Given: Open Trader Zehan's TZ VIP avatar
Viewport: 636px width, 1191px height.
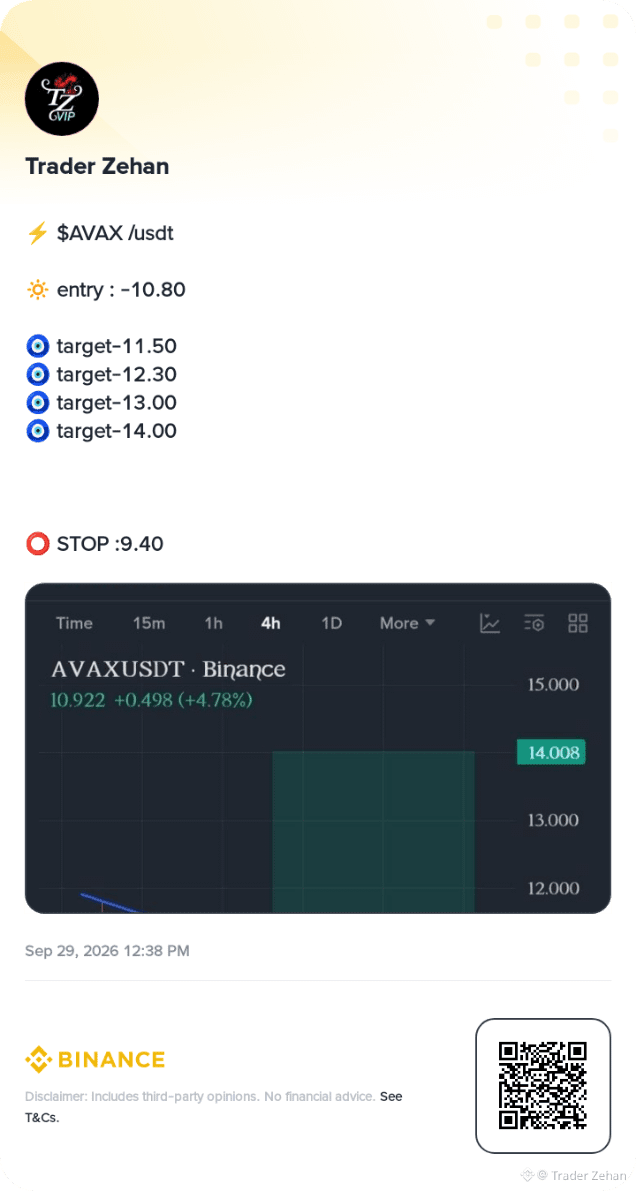Looking at the screenshot, I should [x=62, y=99].
